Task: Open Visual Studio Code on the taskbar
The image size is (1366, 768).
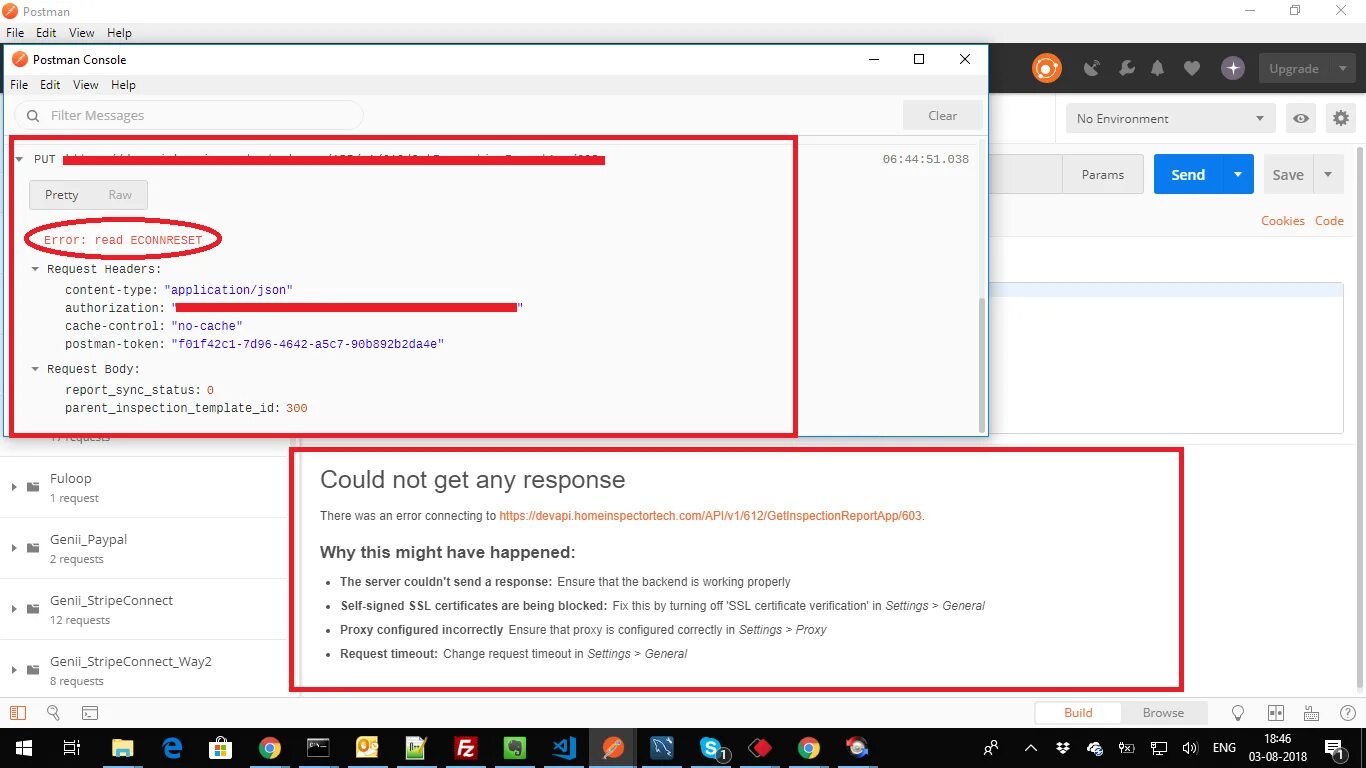Action: (x=563, y=748)
